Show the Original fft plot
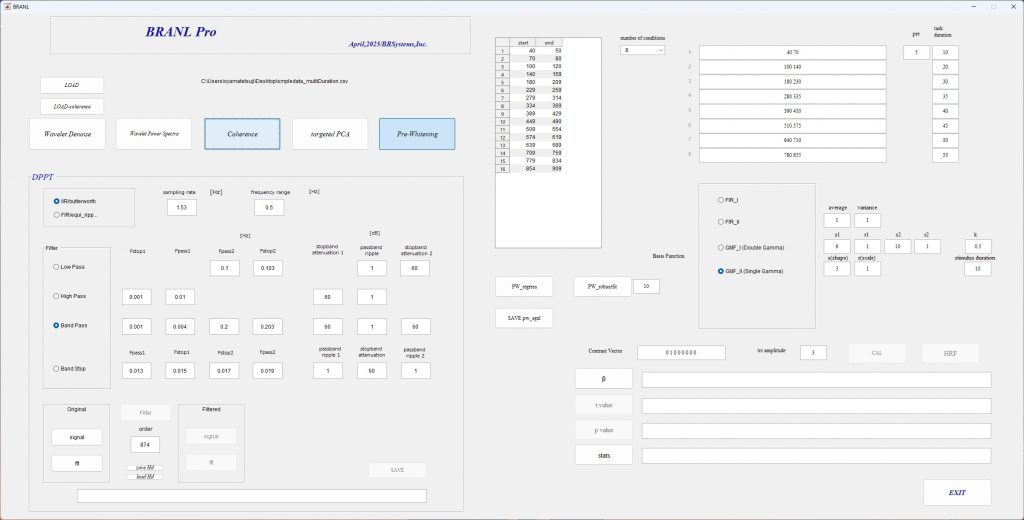This screenshot has width=1024, height=520. coord(77,463)
